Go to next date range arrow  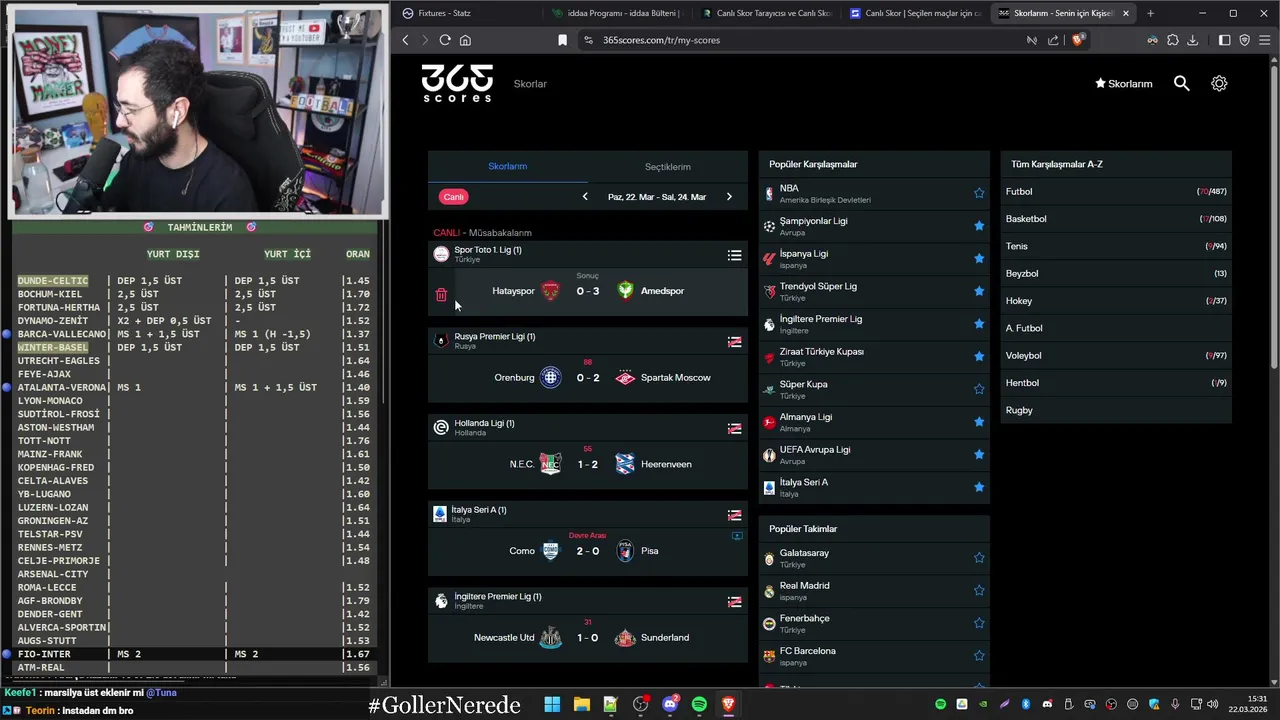pyautogui.click(x=729, y=197)
